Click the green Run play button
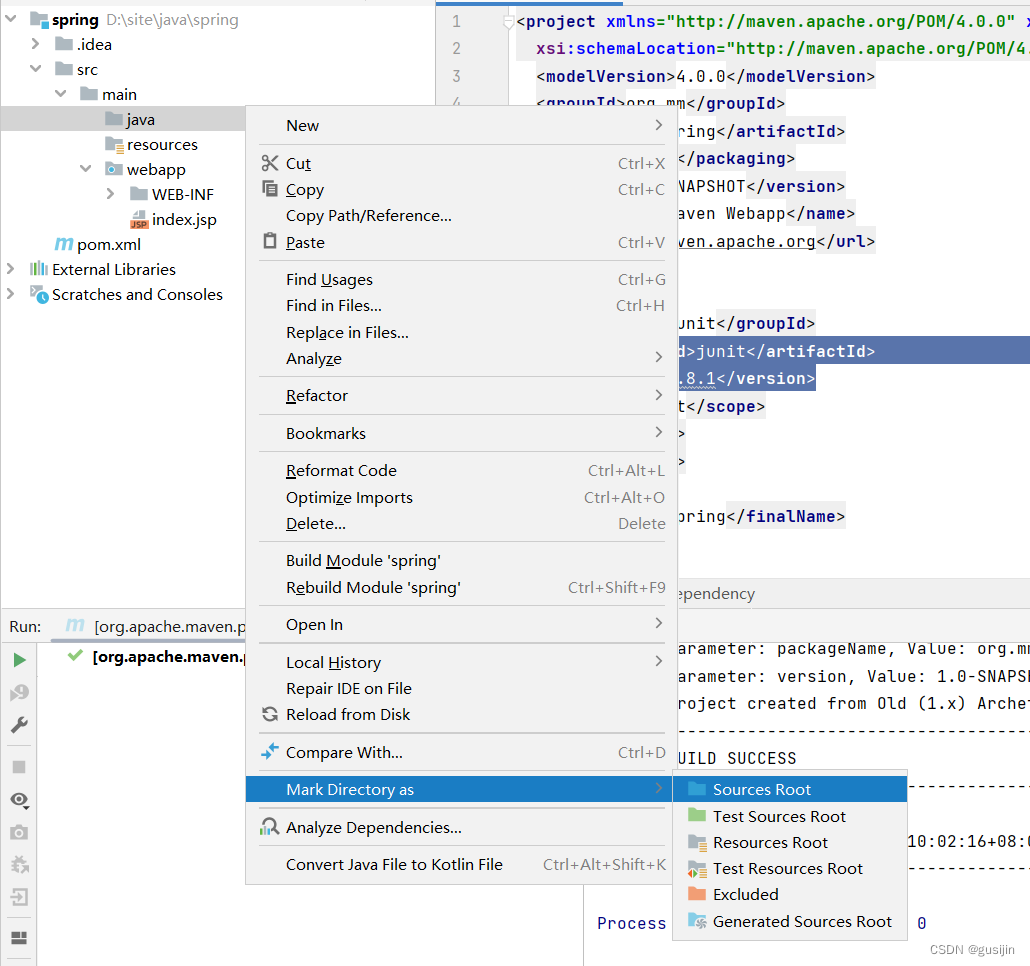This screenshot has width=1030, height=966. [20, 660]
